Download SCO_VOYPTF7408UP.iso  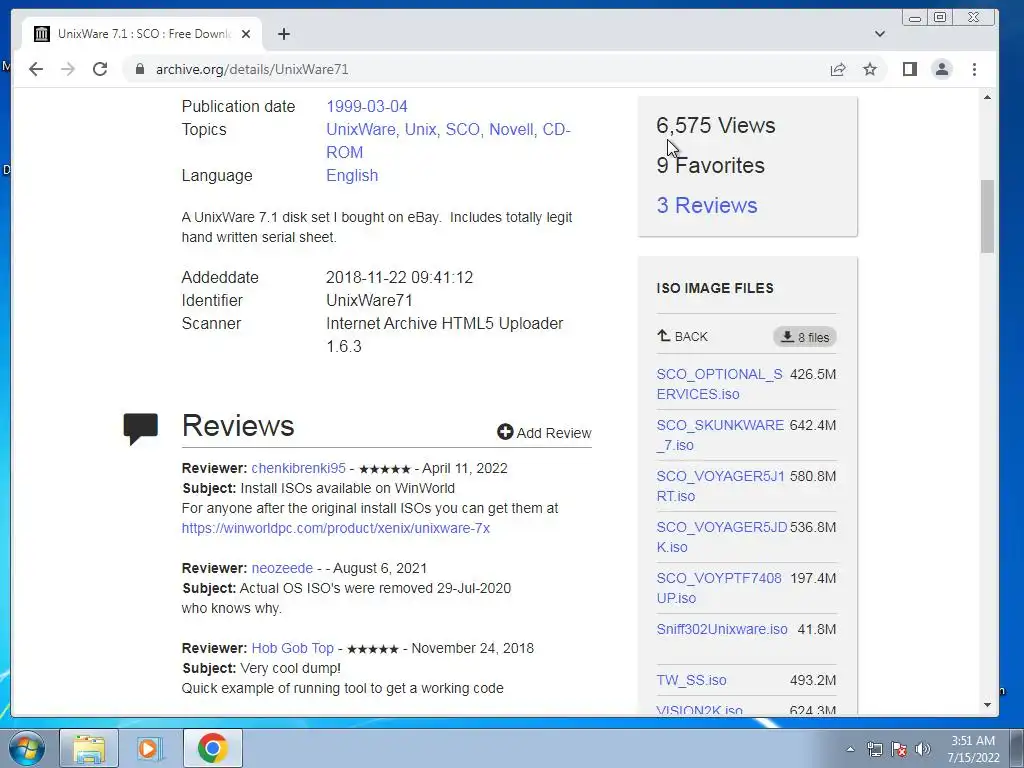click(x=718, y=588)
